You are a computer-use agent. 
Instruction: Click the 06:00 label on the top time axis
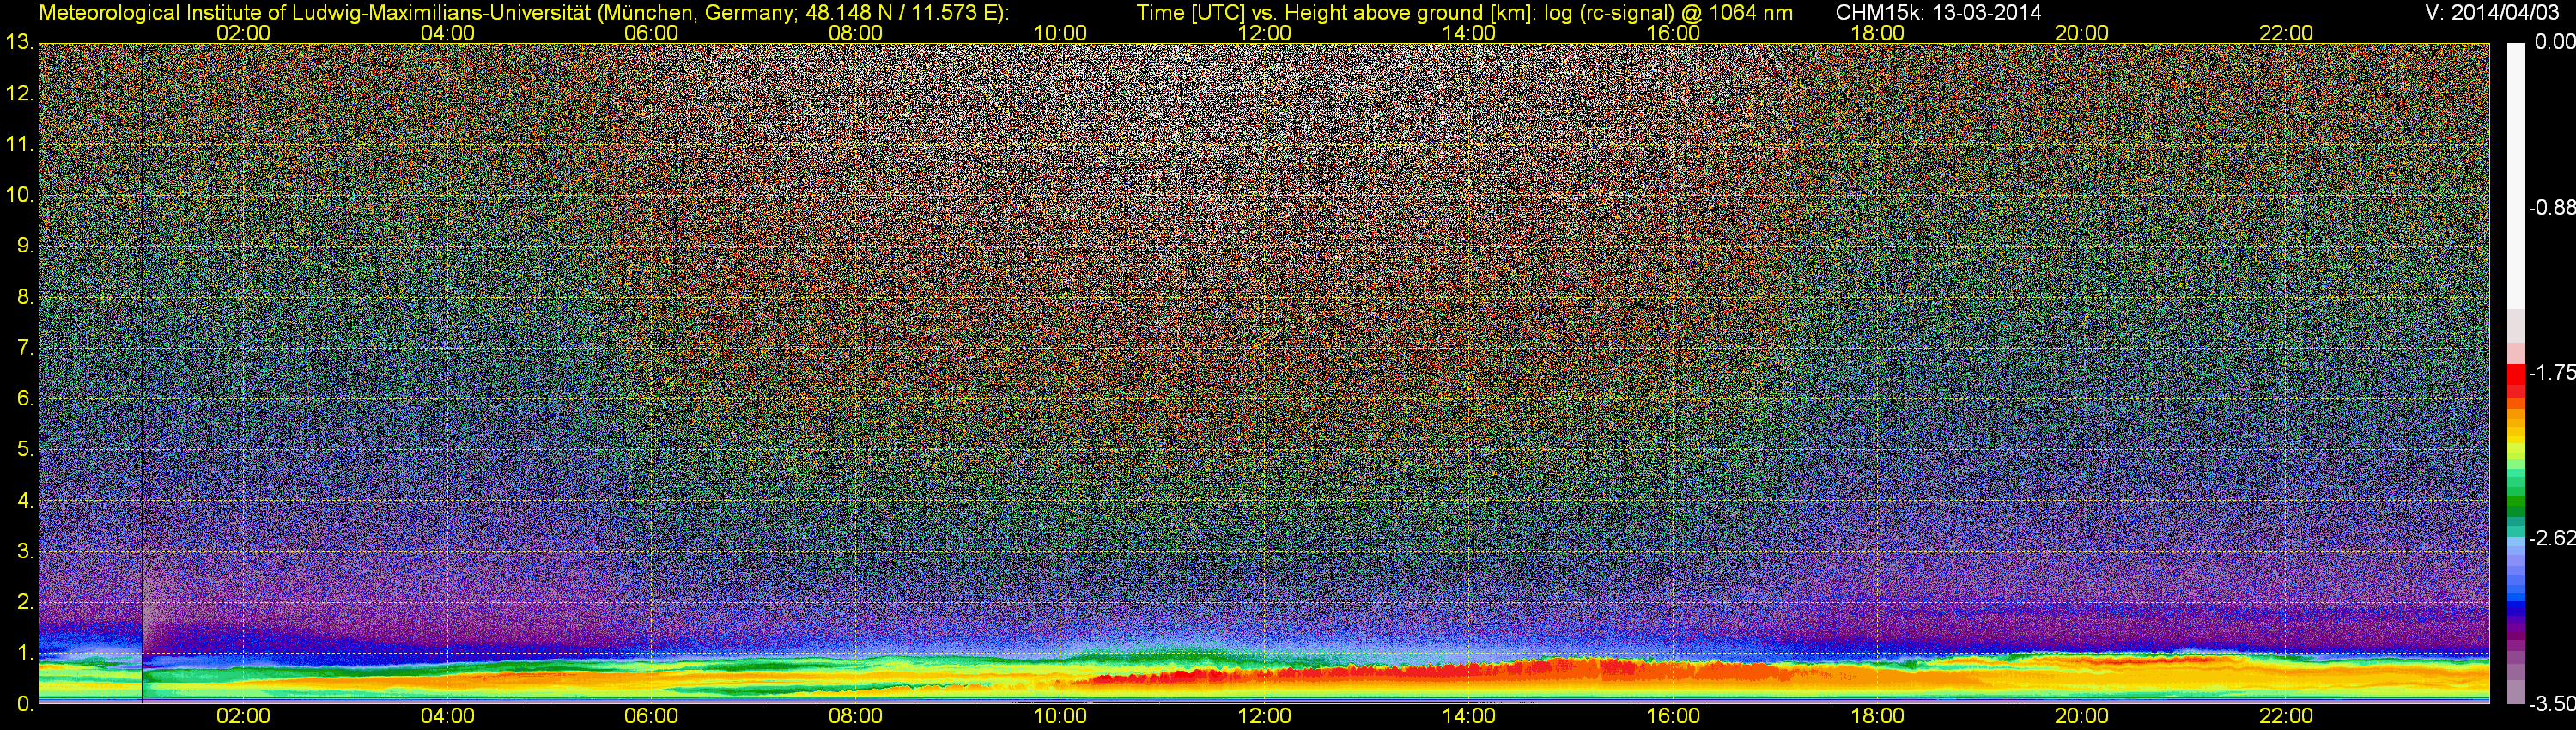pyautogui.click(x=651, y=33)
